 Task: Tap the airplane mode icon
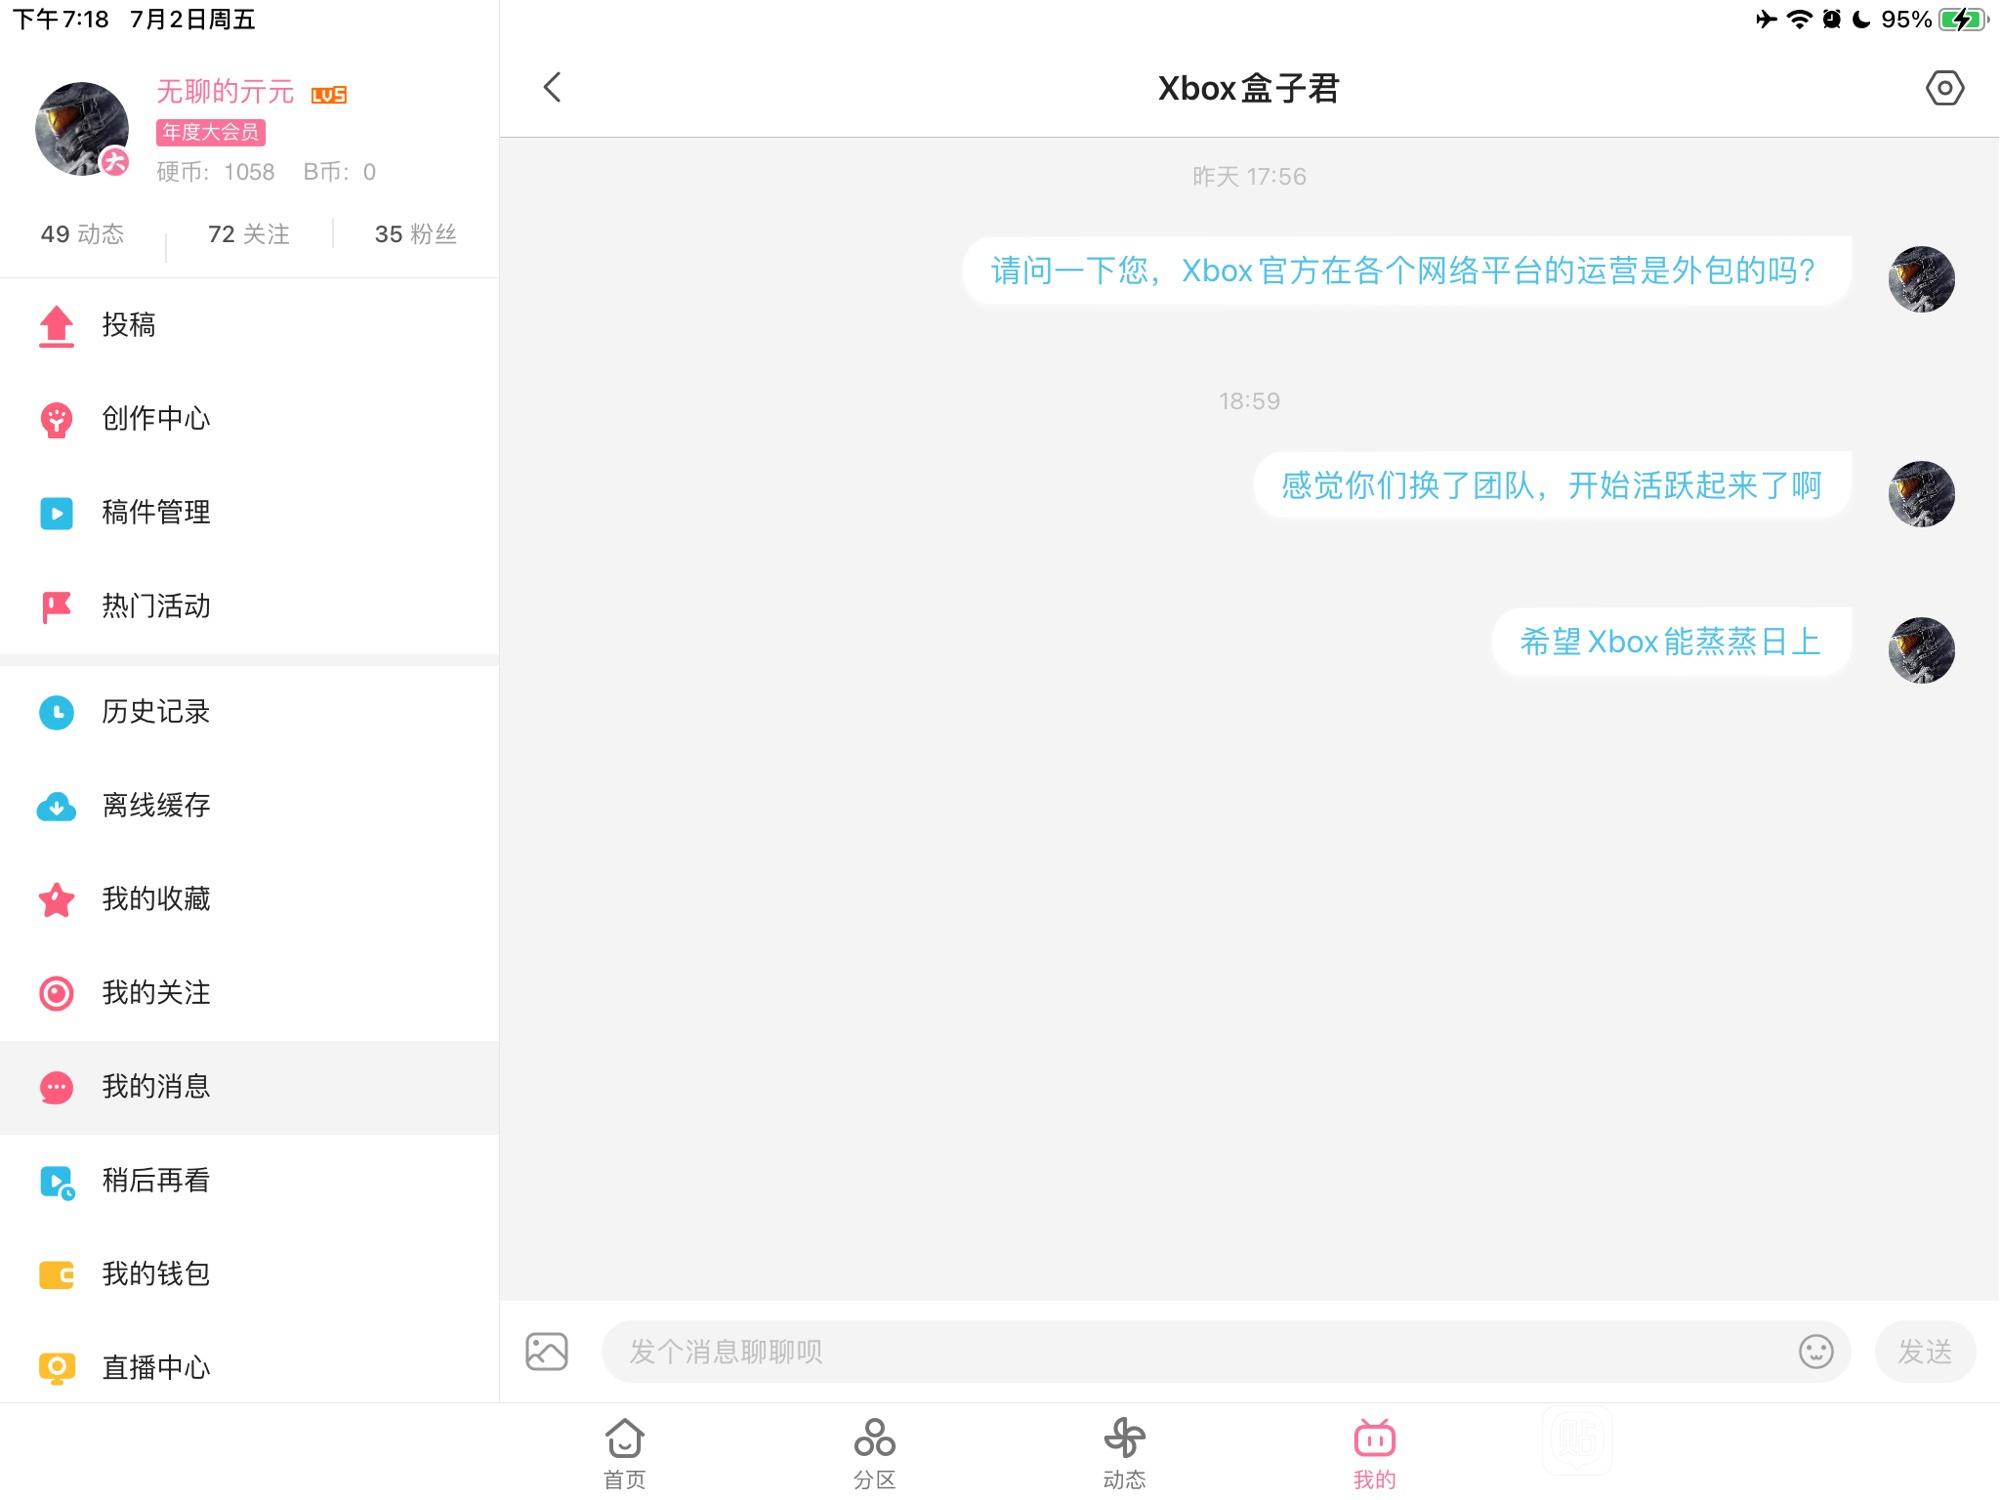[x=1766, y=19]
